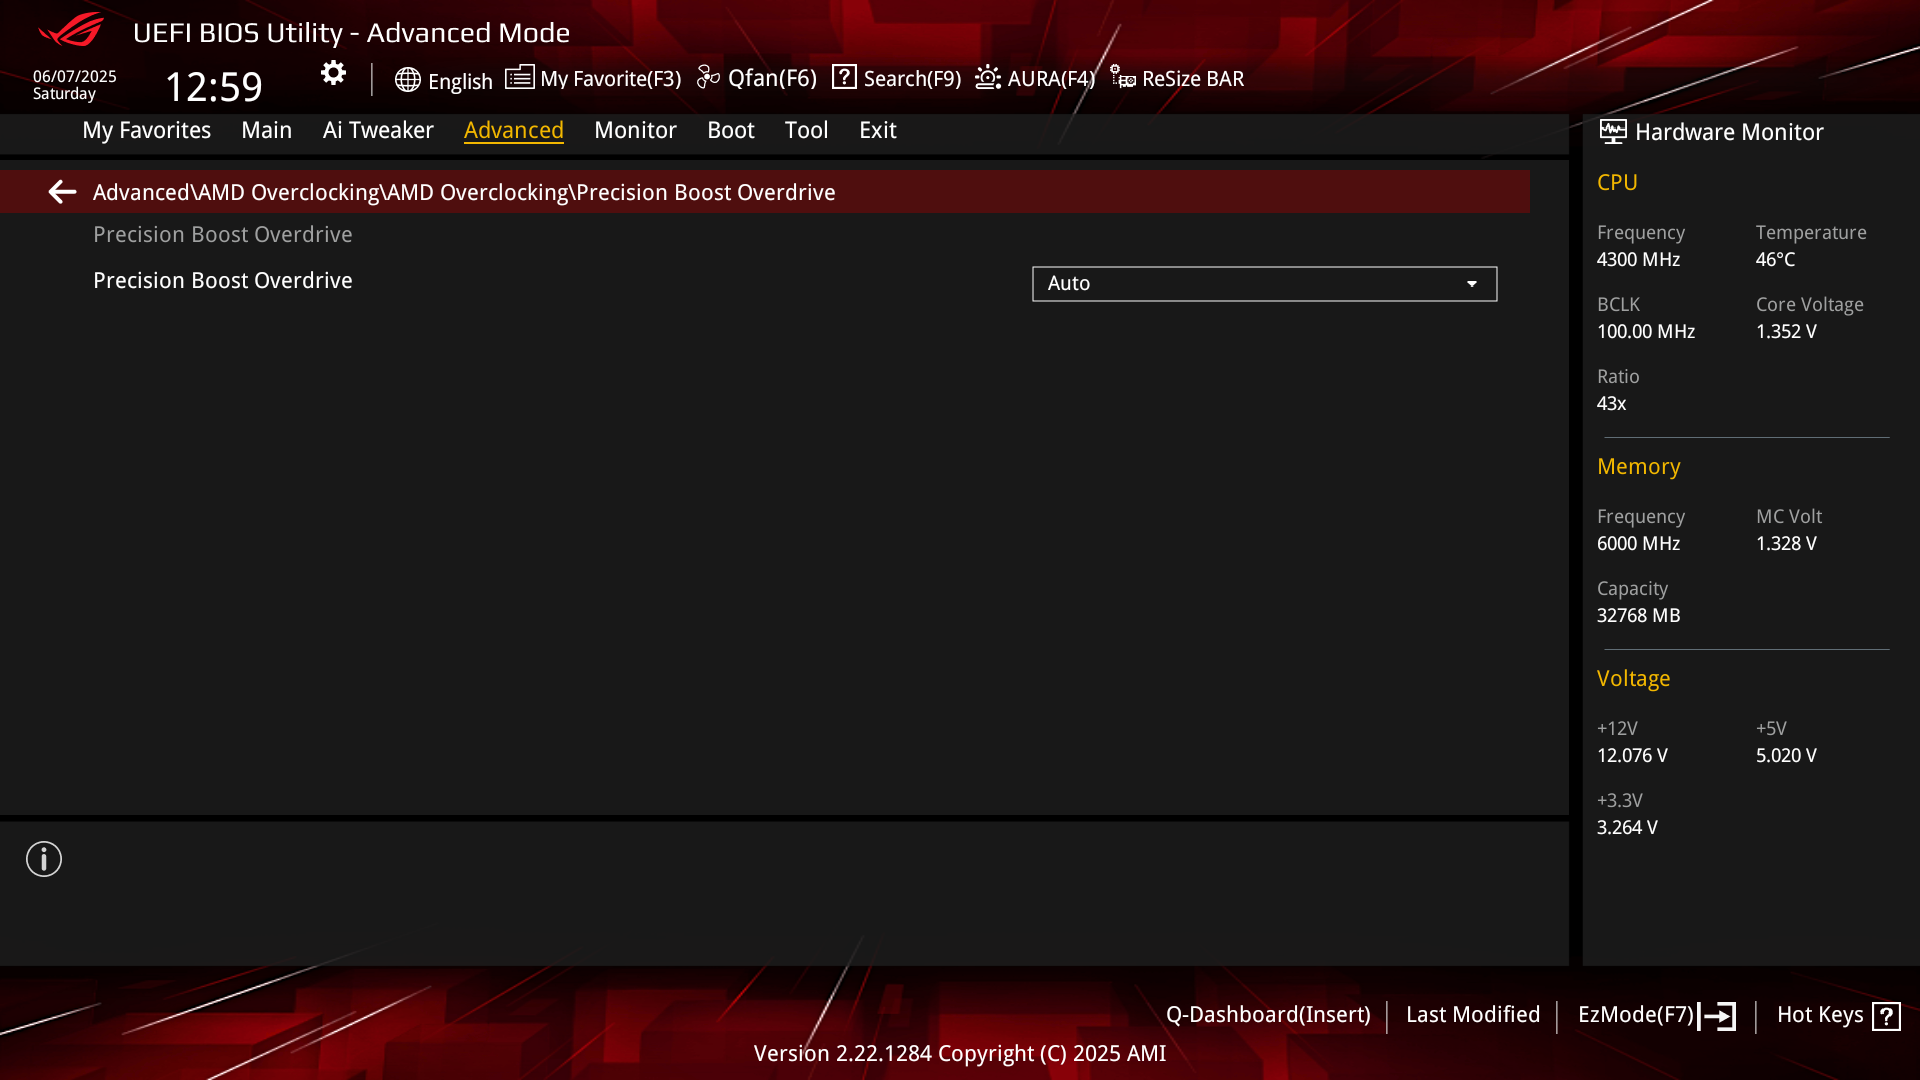Click the Qfan fan icon
Viewport: 1920px width, 1080px height.
708,77
